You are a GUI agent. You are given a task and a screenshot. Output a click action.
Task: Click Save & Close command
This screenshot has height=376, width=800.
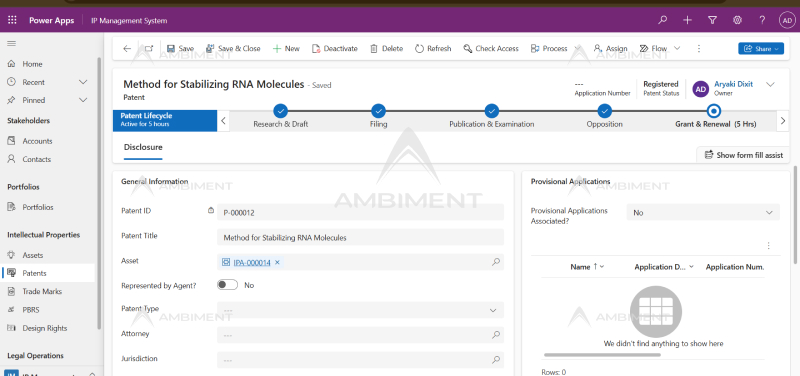coord(233,48)
